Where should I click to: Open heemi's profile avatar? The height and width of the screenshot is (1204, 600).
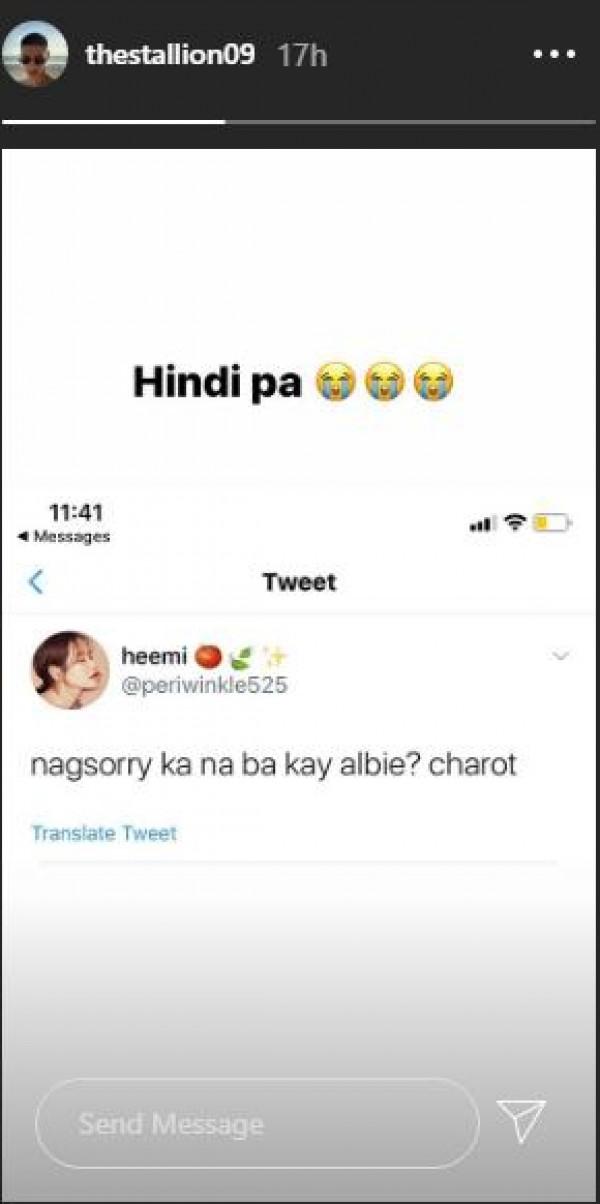coord(70,670)
